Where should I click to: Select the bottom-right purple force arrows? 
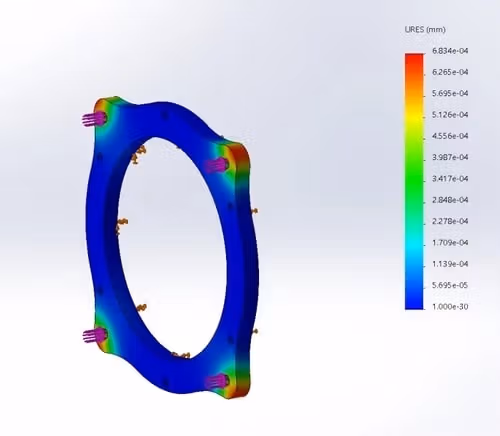pos(217,381)
